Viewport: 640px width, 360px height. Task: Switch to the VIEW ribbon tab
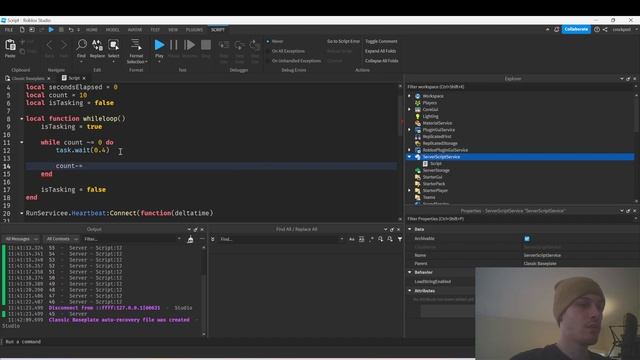(173, 30)
